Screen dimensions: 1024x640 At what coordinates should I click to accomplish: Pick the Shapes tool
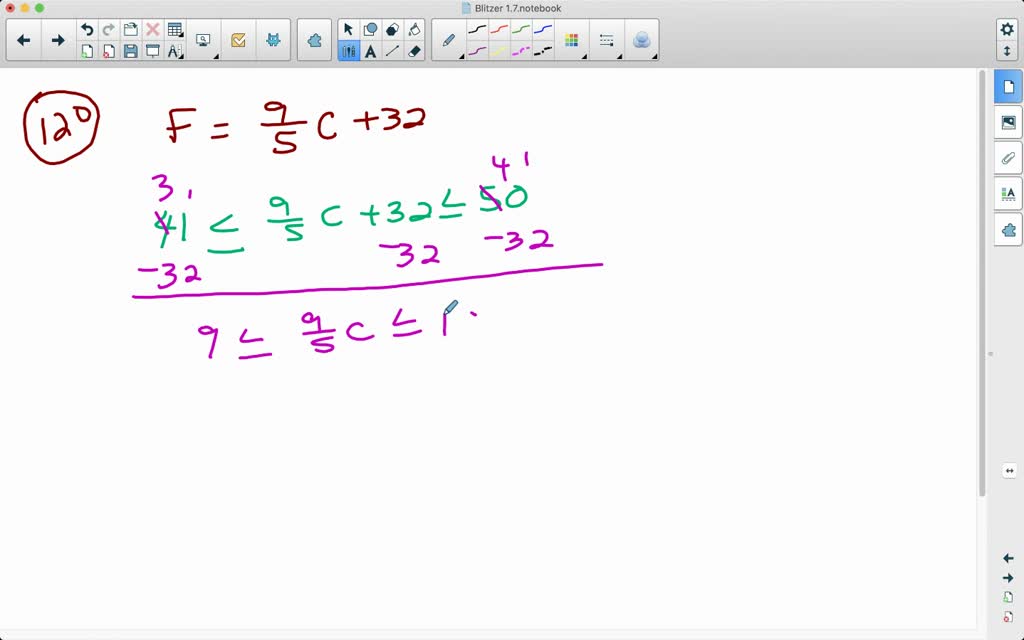[x=370, y=28]
